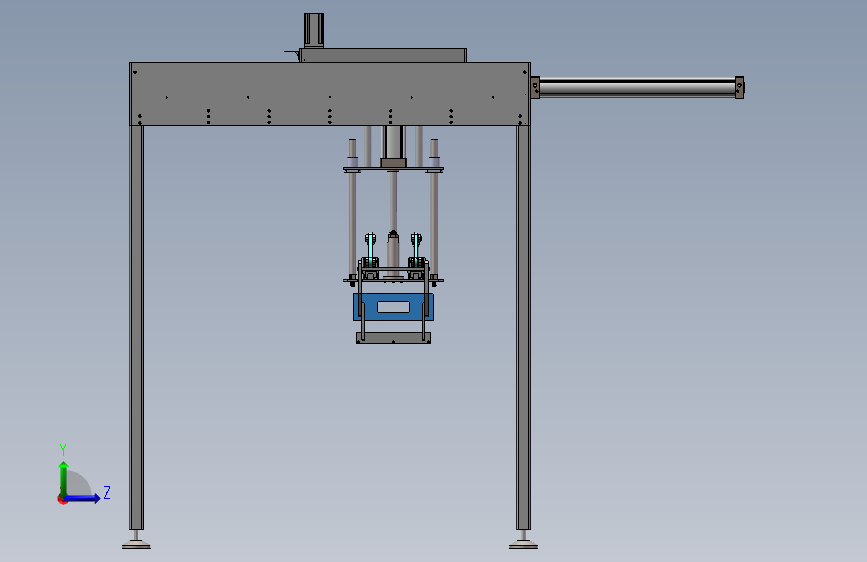Select the left cyan clamp cylinder

pos(370,249)
